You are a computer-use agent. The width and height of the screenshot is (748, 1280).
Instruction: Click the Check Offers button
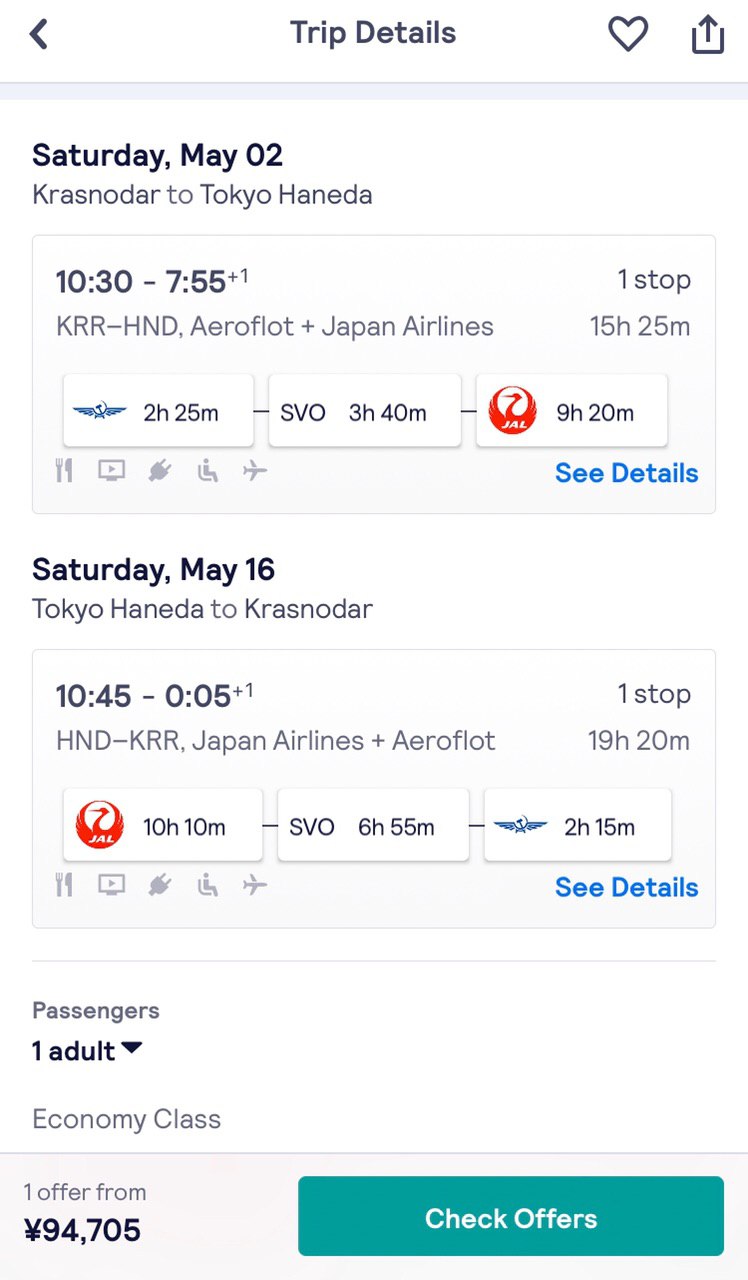click(511, 1217)
